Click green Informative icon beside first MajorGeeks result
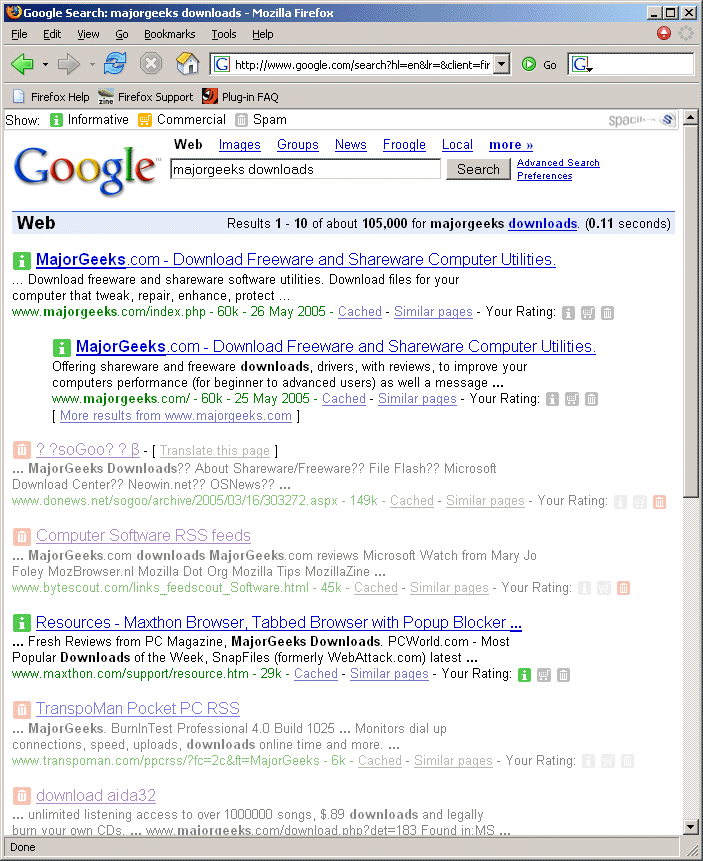Viewport: 703px width, 861px height. pyautogui.click(x=21, y=260)
